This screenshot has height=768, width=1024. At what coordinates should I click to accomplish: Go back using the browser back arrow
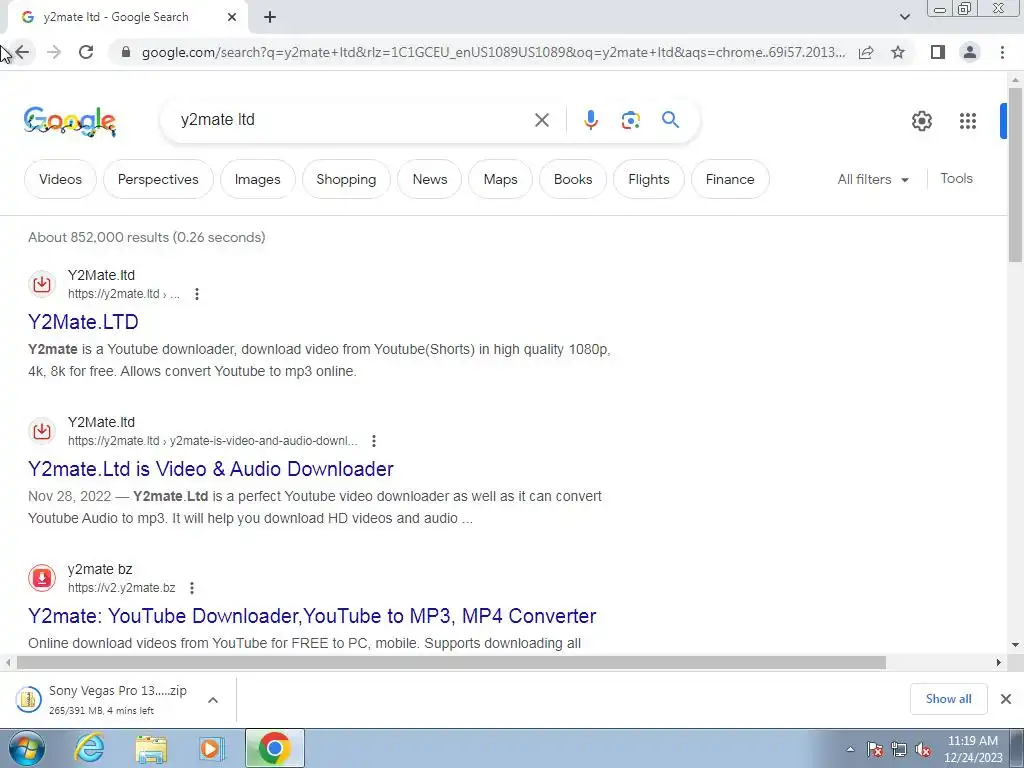click(x=22, y=52)
